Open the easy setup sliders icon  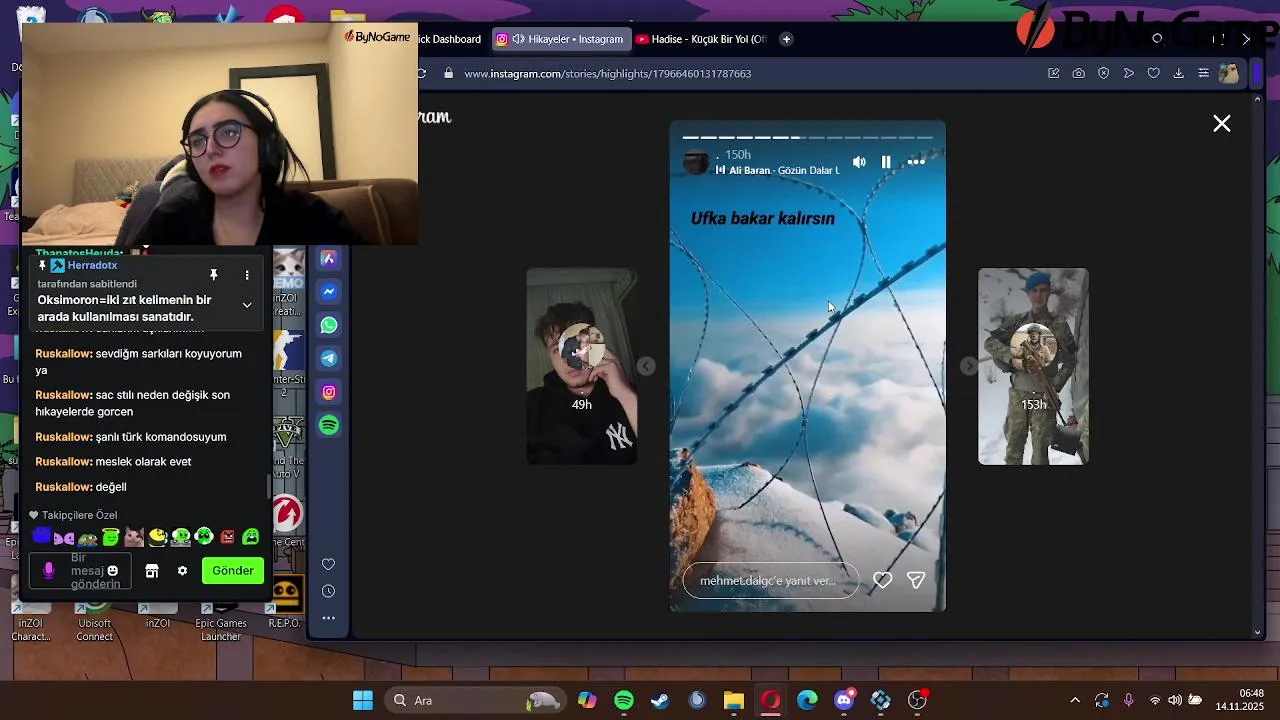click(1203, 73)
